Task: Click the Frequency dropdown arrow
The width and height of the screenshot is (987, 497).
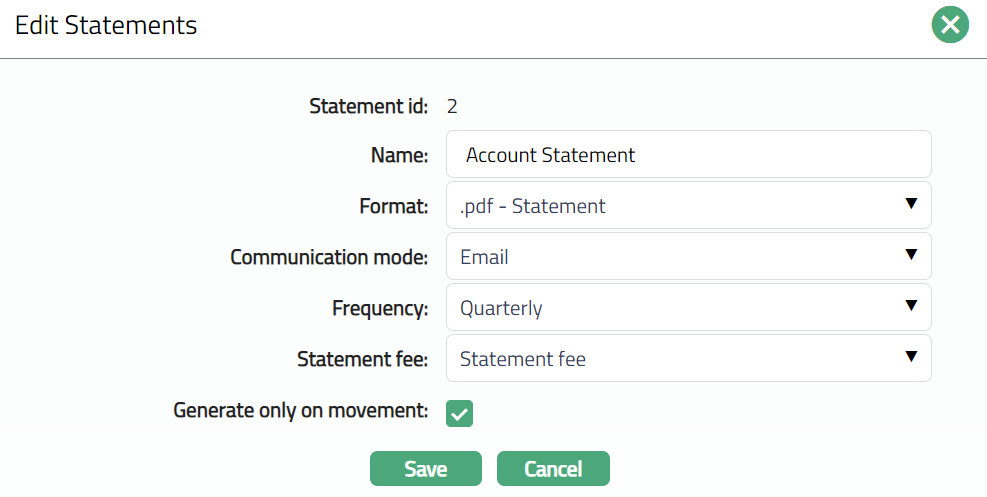Action: (910, 306)
